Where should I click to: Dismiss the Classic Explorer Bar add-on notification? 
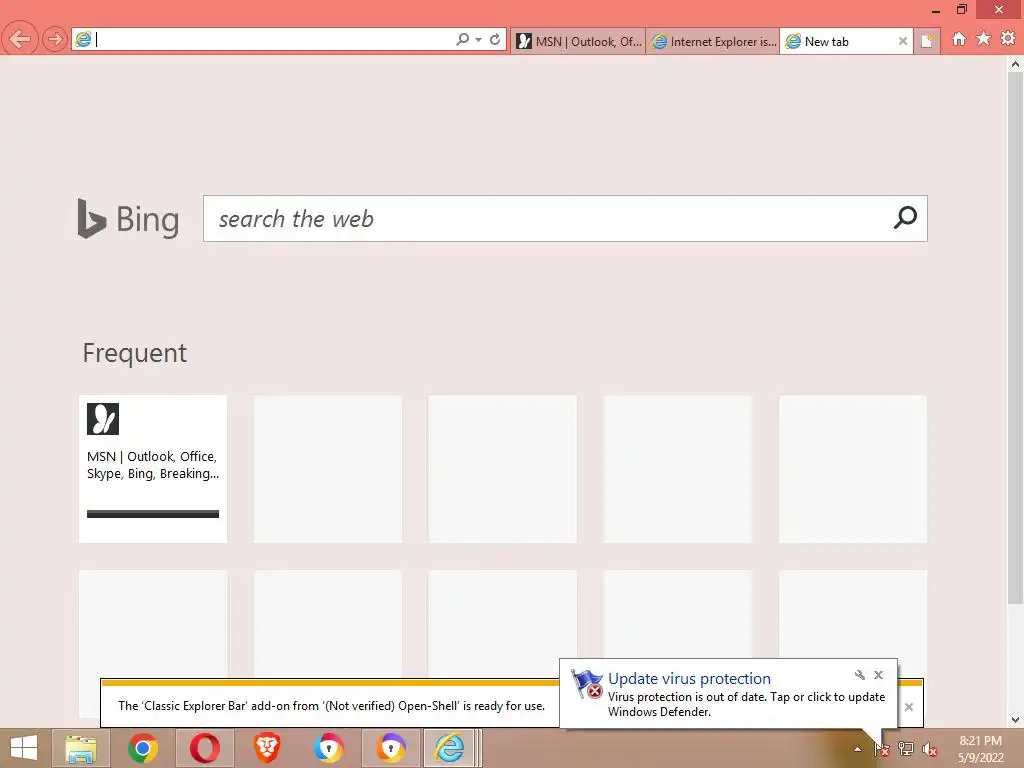(x=908, y=707)
